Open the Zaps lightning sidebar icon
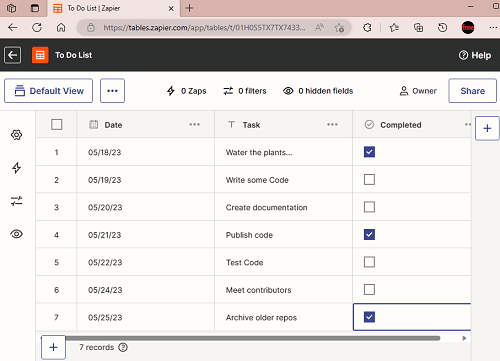500x361 pixels. [x=16, y=168]
